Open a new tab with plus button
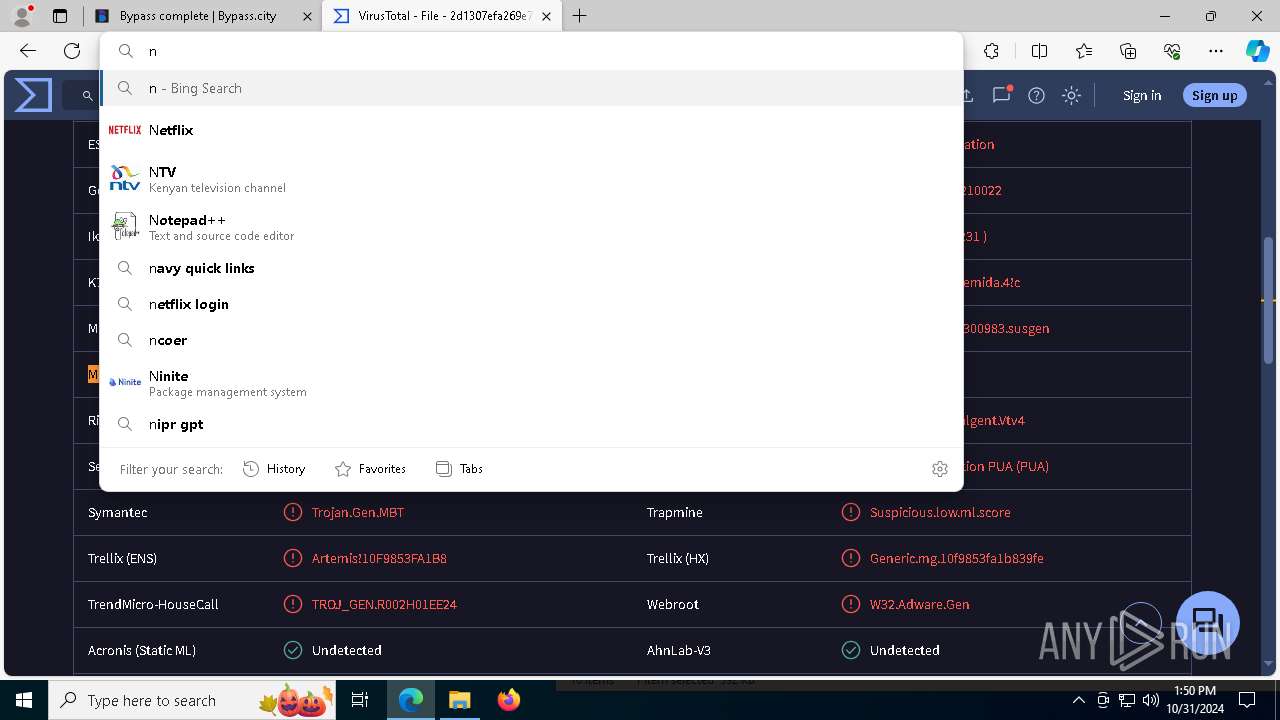This screenshot has width=1280, height=720. (x=579, y=16)
